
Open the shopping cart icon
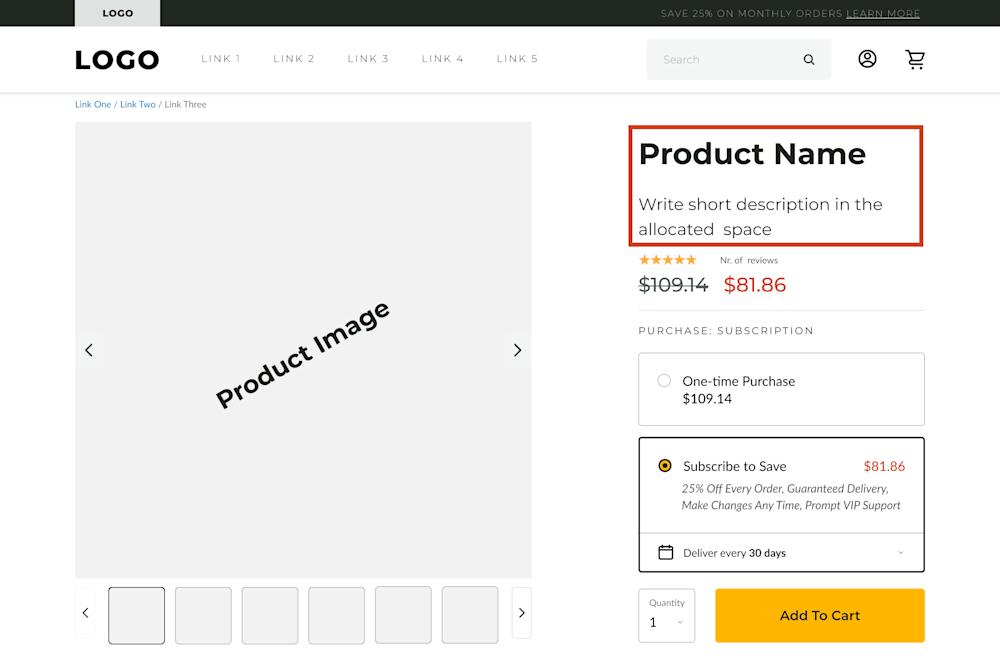tap(915, 59)
